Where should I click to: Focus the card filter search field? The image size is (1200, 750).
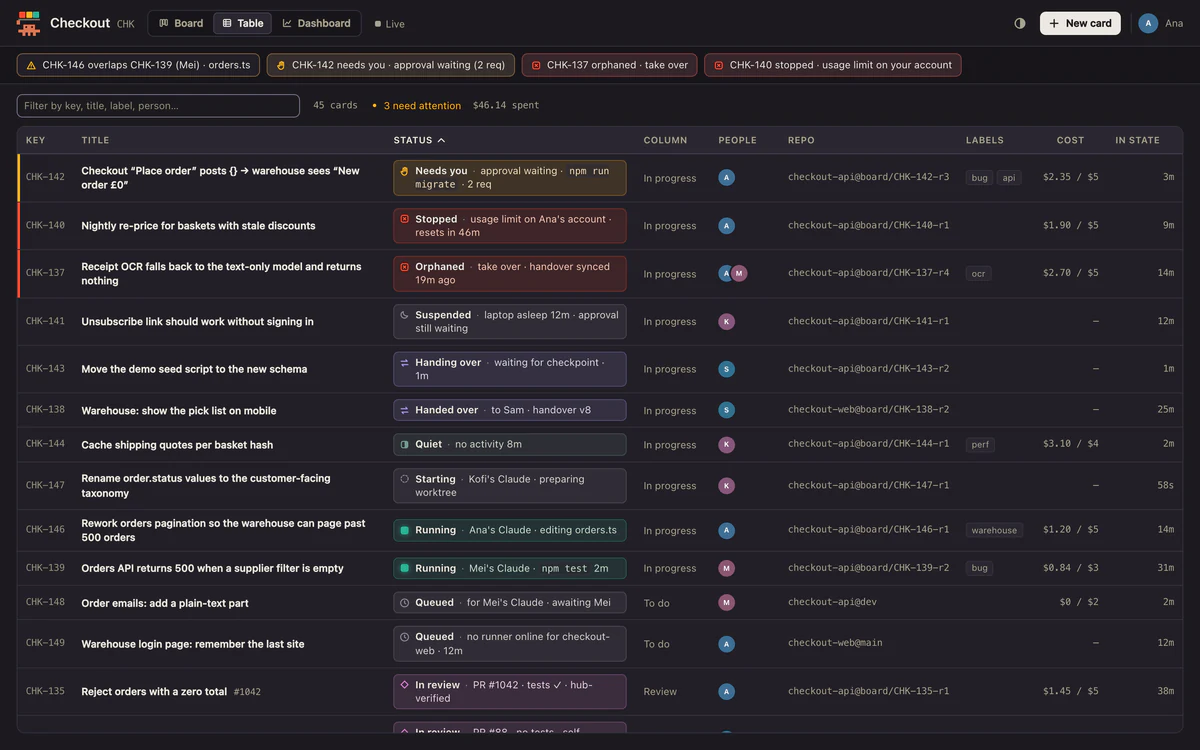coord(158,106)
